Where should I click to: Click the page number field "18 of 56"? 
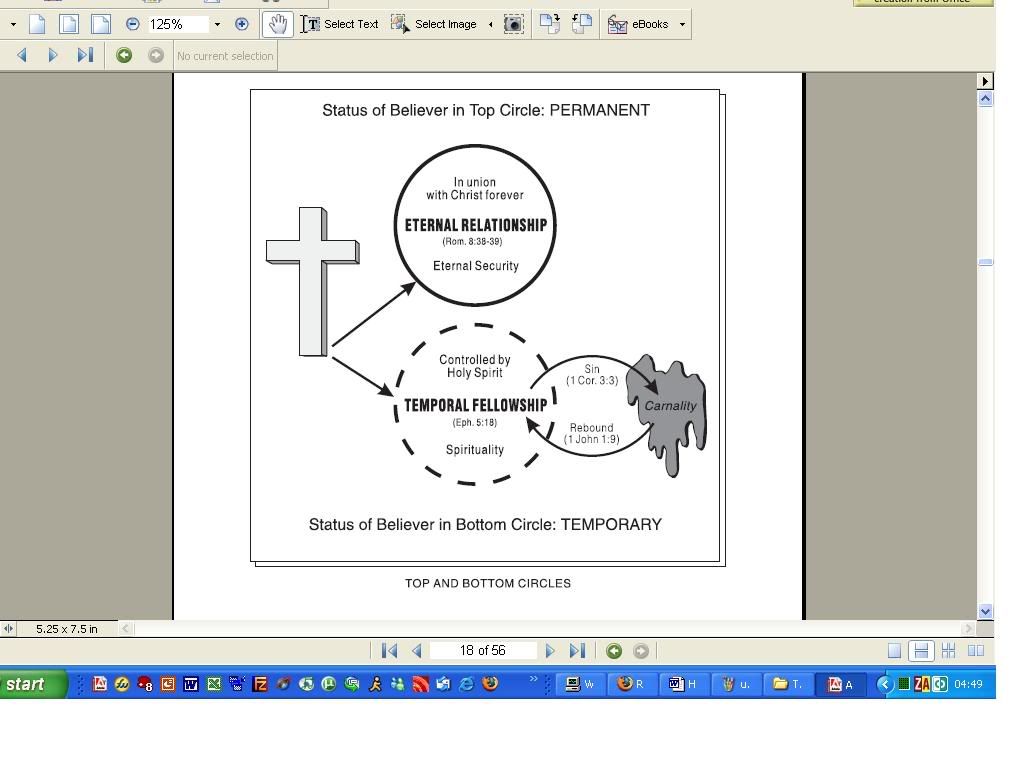(x=483, y=651)
